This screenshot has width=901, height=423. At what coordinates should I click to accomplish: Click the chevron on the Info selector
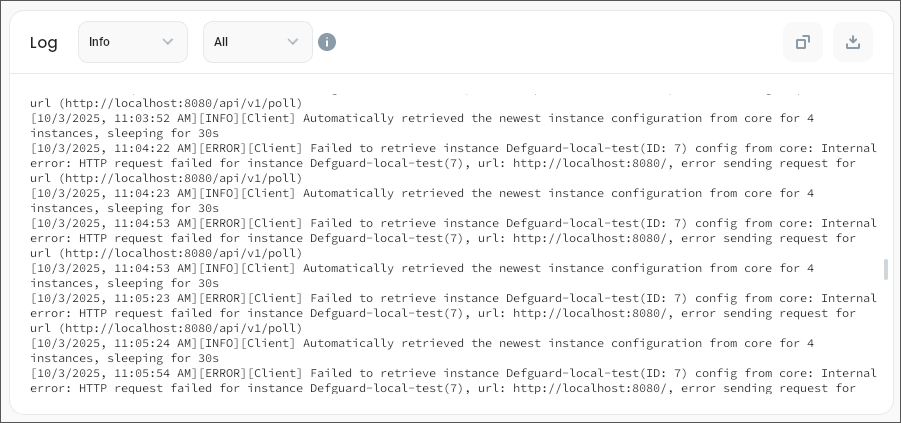(x=168, y=42)
